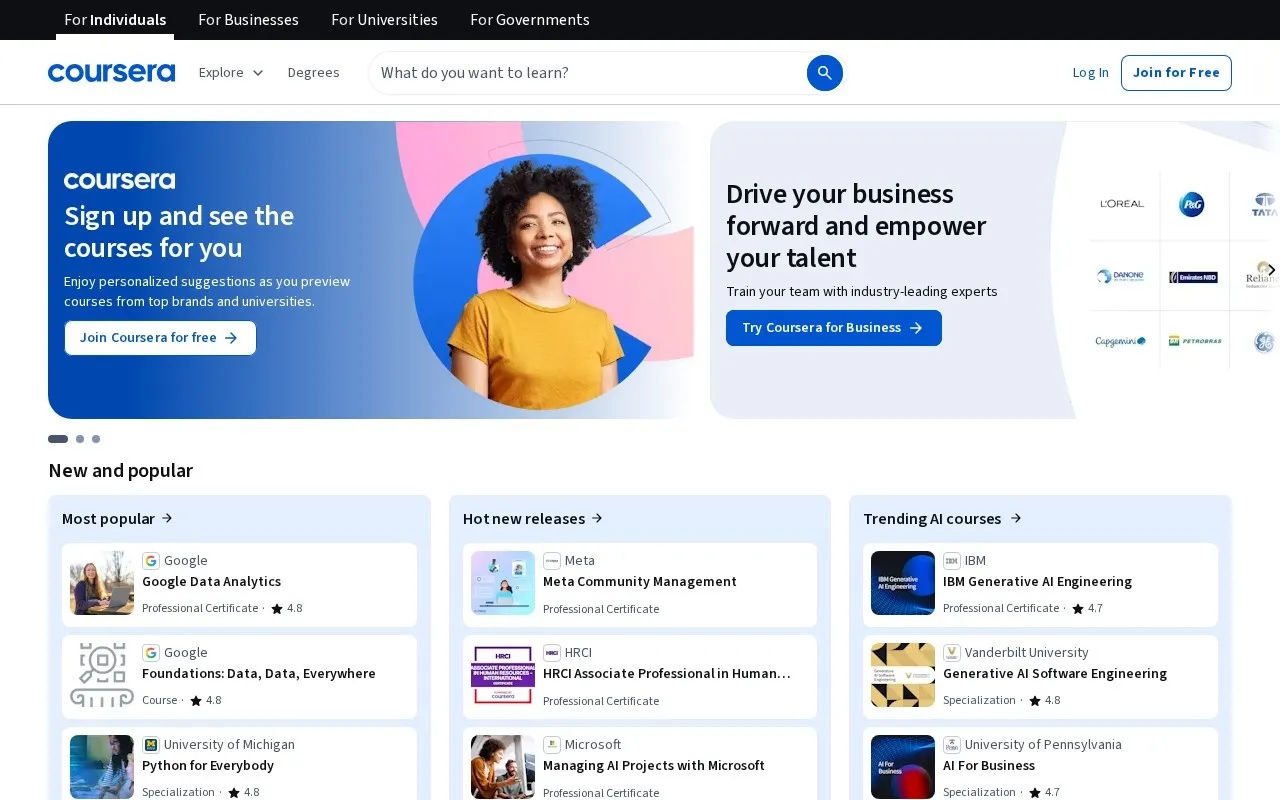The image size is (1280, 800).
Task: Click the P&G logo in business banner
Action: point(1192,204)
